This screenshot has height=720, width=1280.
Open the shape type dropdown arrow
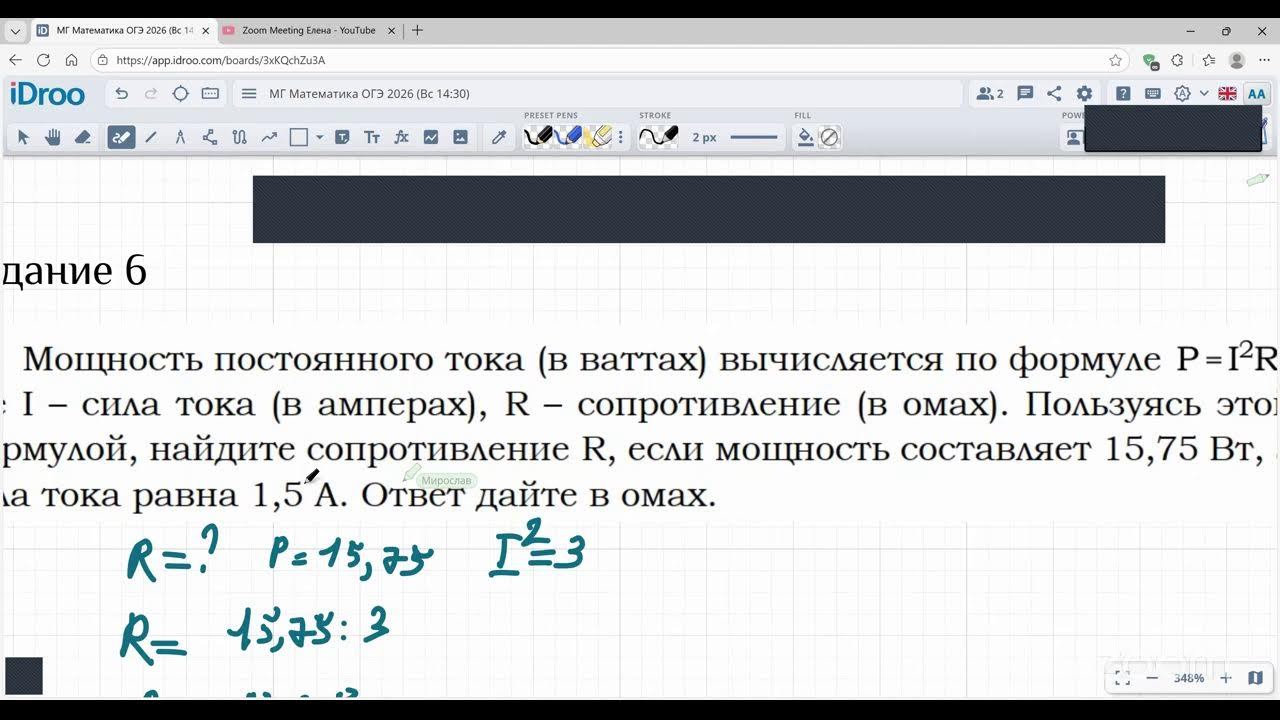click(x=320, y=137)
